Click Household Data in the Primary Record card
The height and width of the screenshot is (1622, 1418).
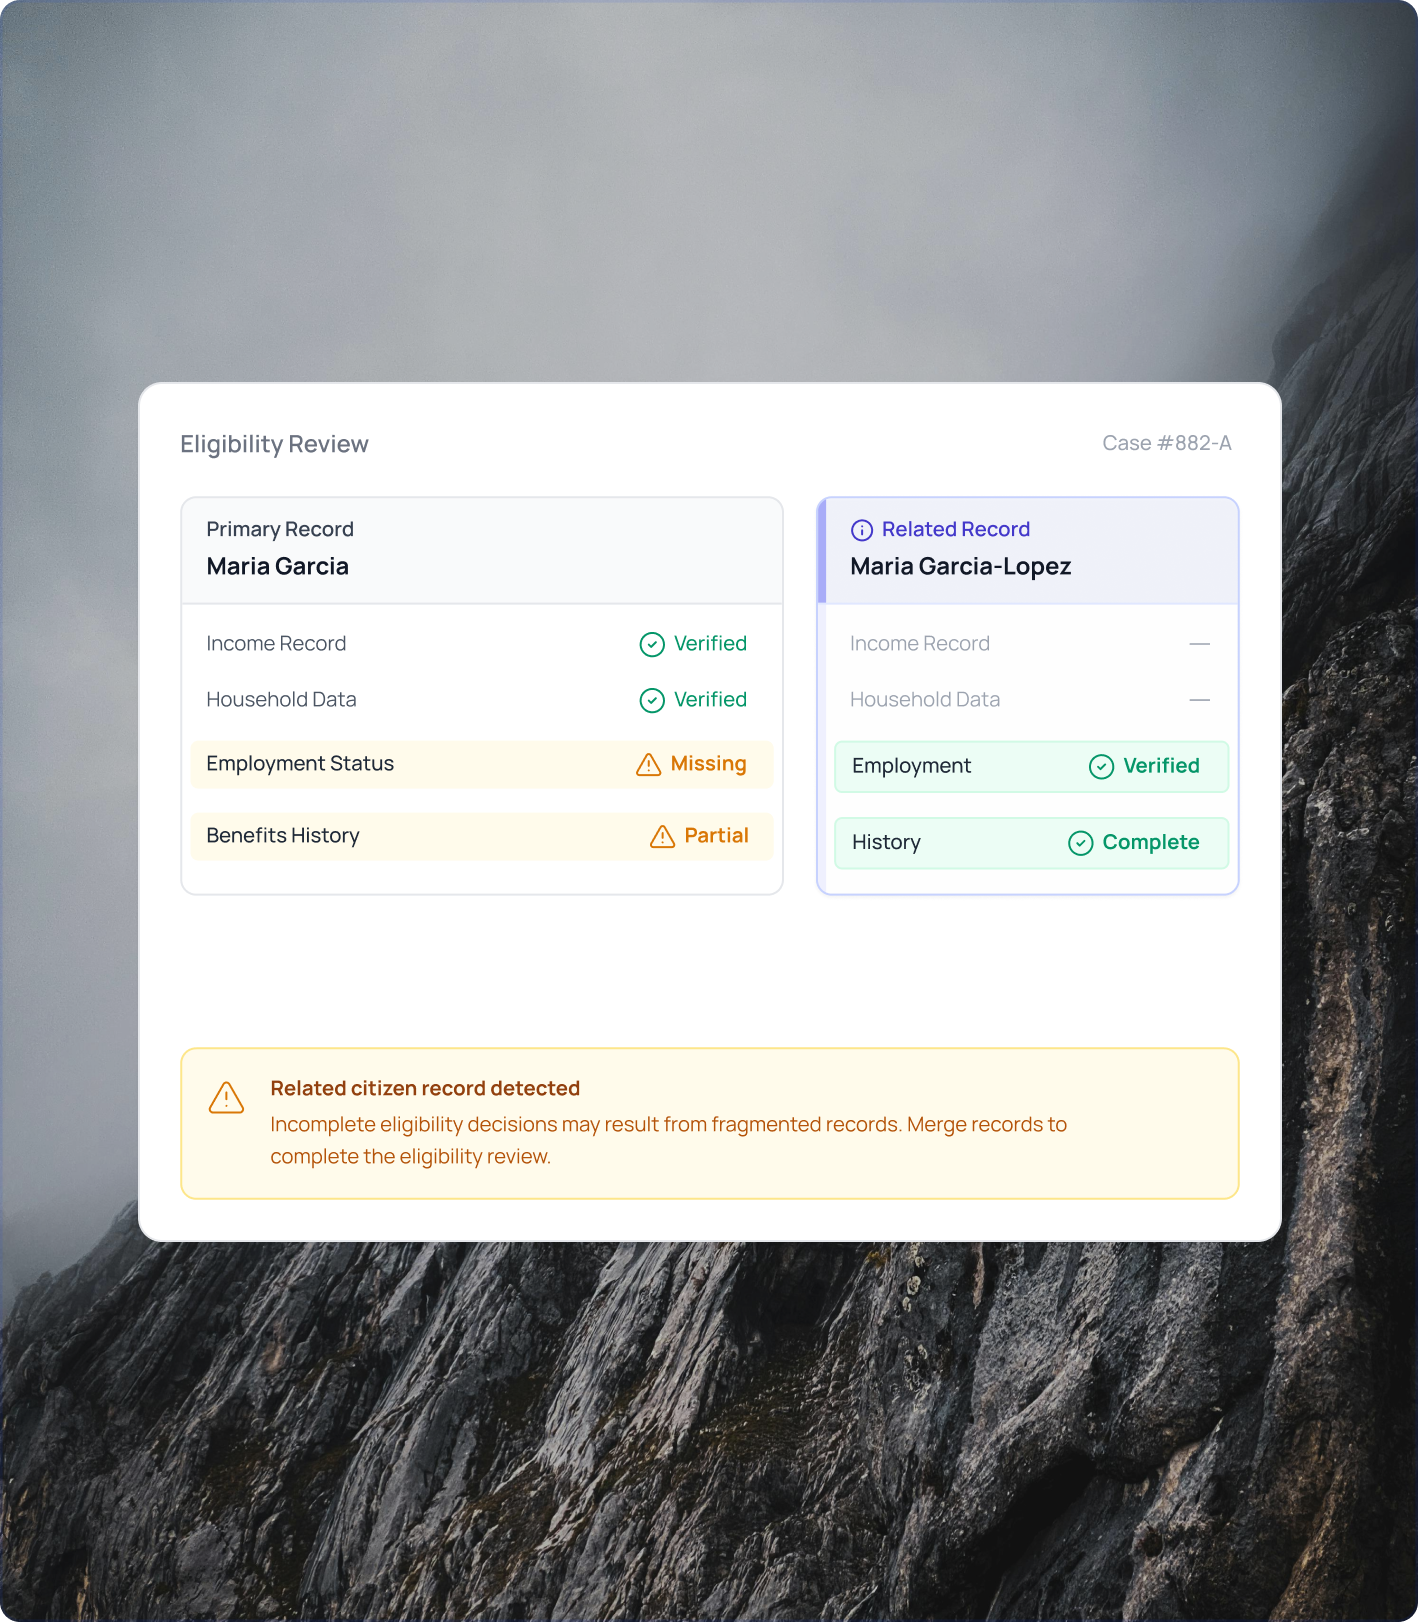coord(281,699)
